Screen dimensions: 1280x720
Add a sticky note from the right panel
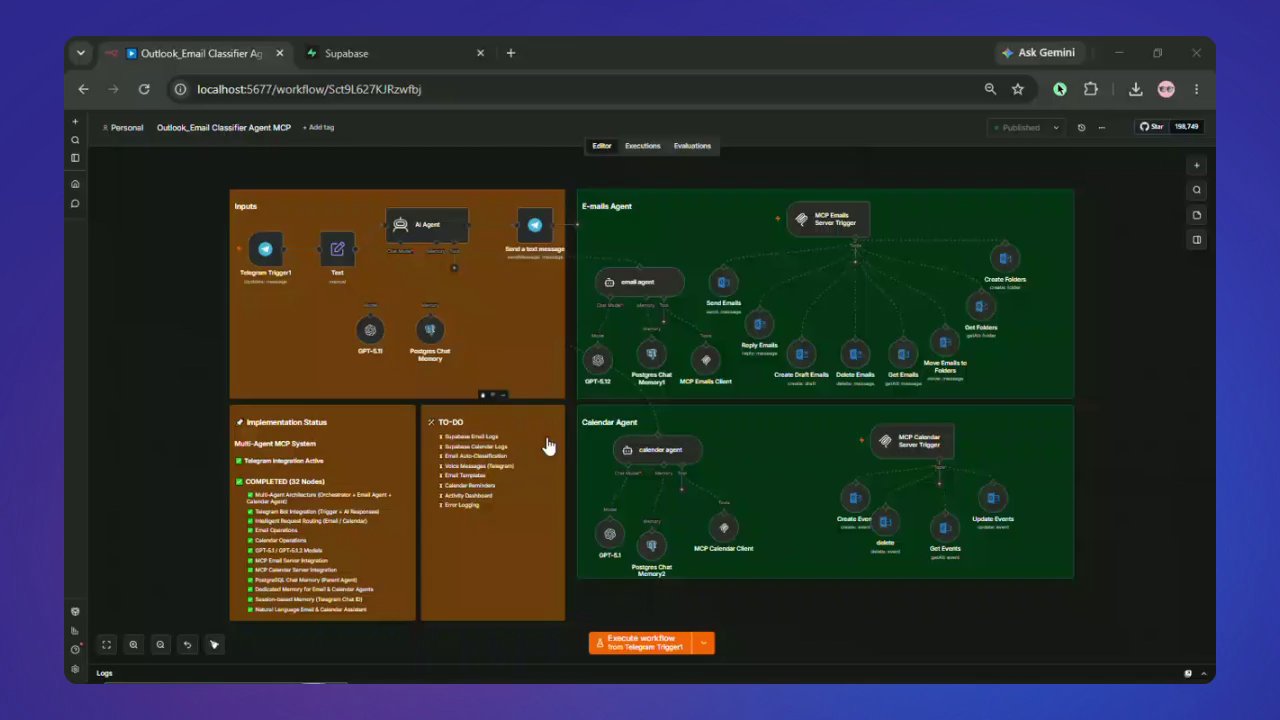(x=1197, y=215)
